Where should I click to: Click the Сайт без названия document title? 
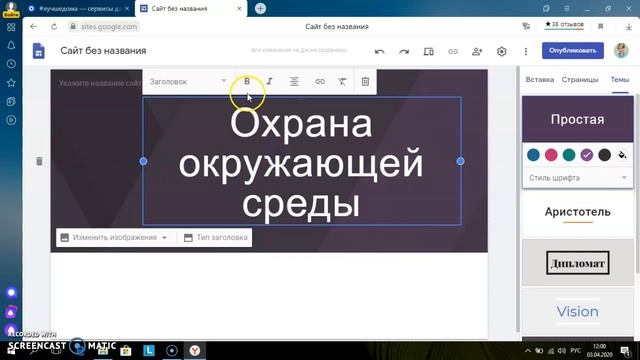pos(103,51)
